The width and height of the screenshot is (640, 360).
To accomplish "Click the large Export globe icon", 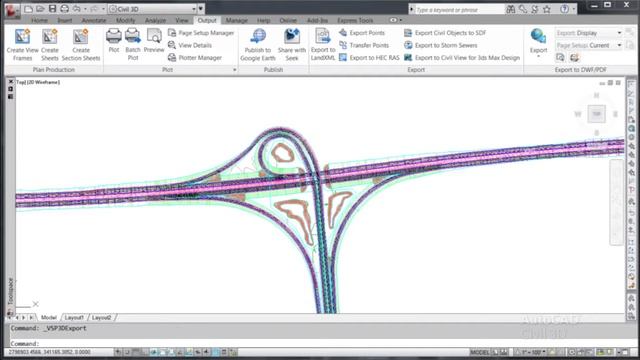I will 538,36.
